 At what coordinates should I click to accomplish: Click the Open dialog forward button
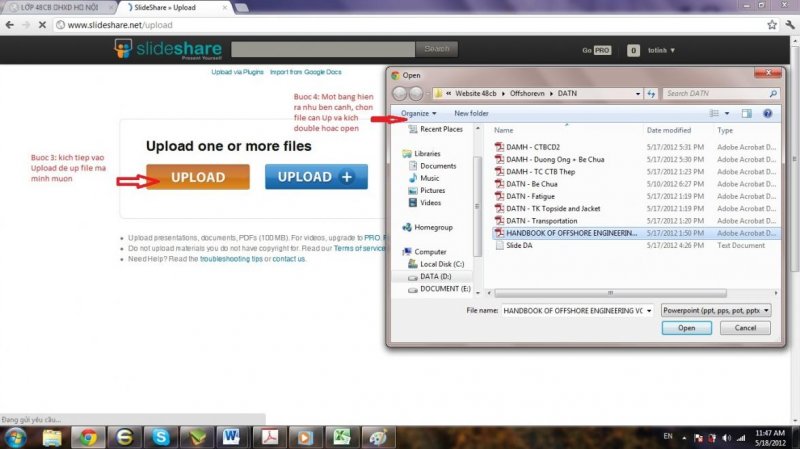(416, 93)
